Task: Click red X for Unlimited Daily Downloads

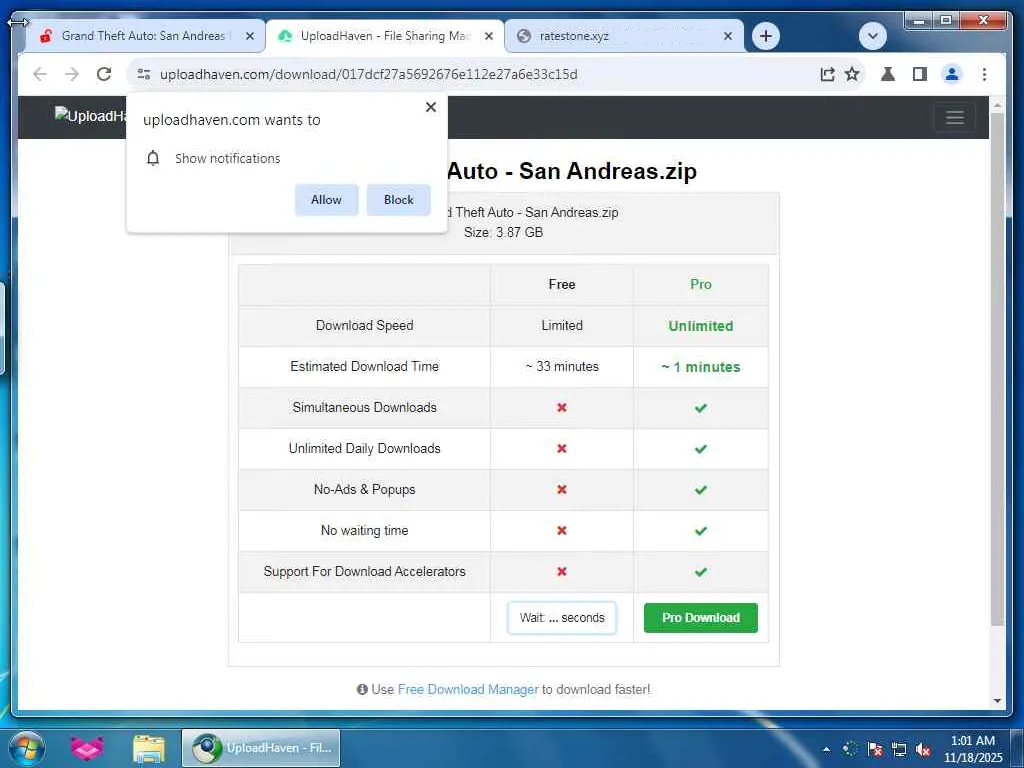Action: 562,449
